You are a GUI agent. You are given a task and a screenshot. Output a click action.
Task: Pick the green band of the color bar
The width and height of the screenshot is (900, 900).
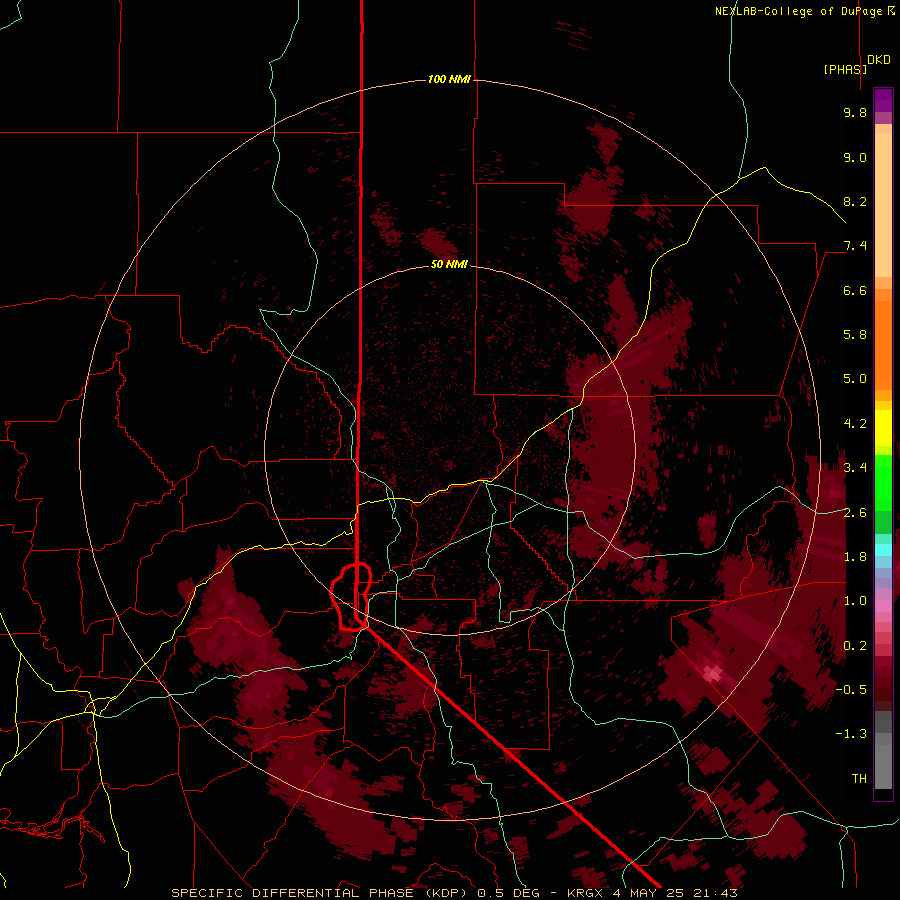pyautogui.click(x=883, y=482)
